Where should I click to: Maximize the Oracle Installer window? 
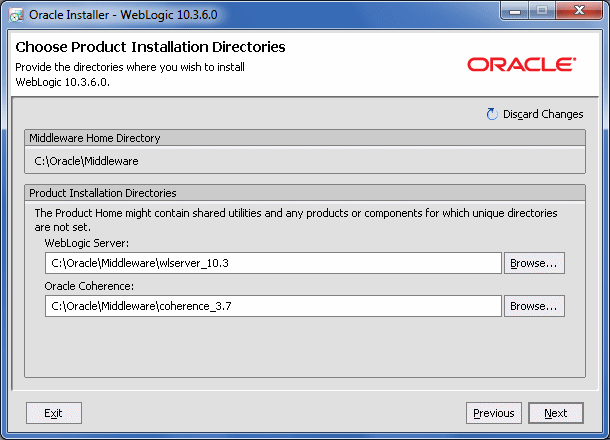coord(544,13)
